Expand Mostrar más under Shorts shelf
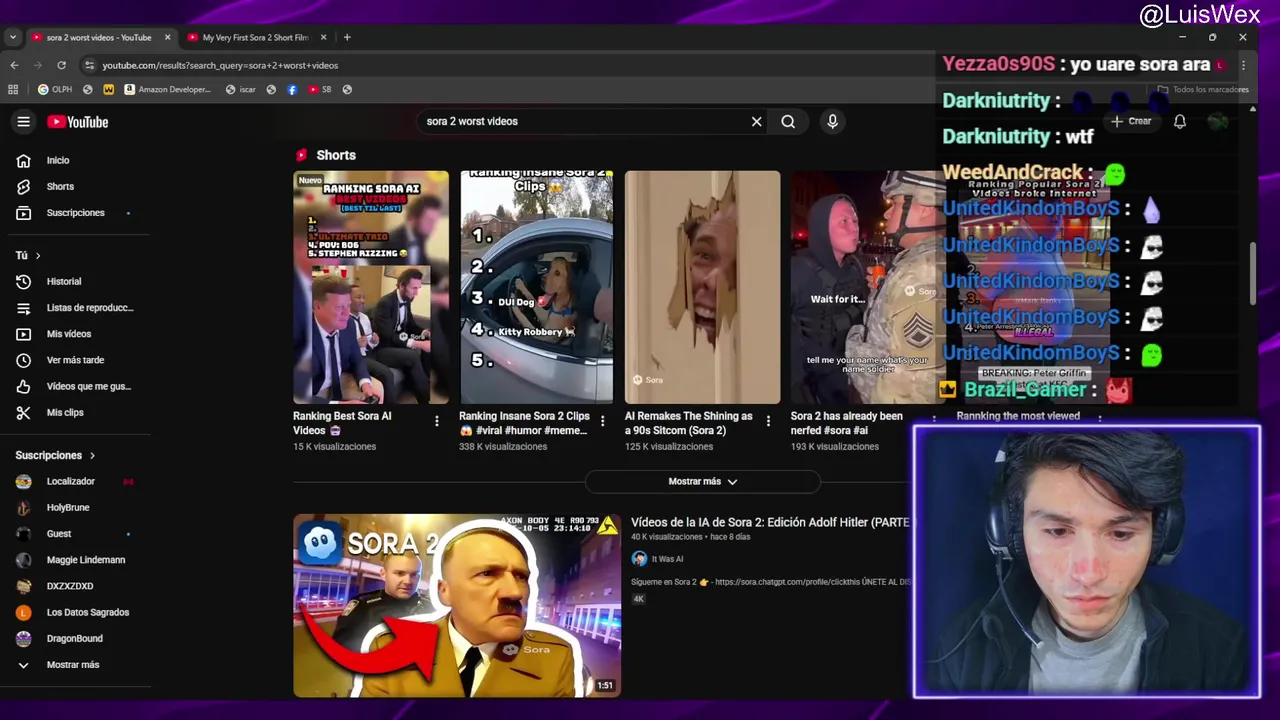The width and height of the screenshot is (1280, 720). tap(702, 481)
